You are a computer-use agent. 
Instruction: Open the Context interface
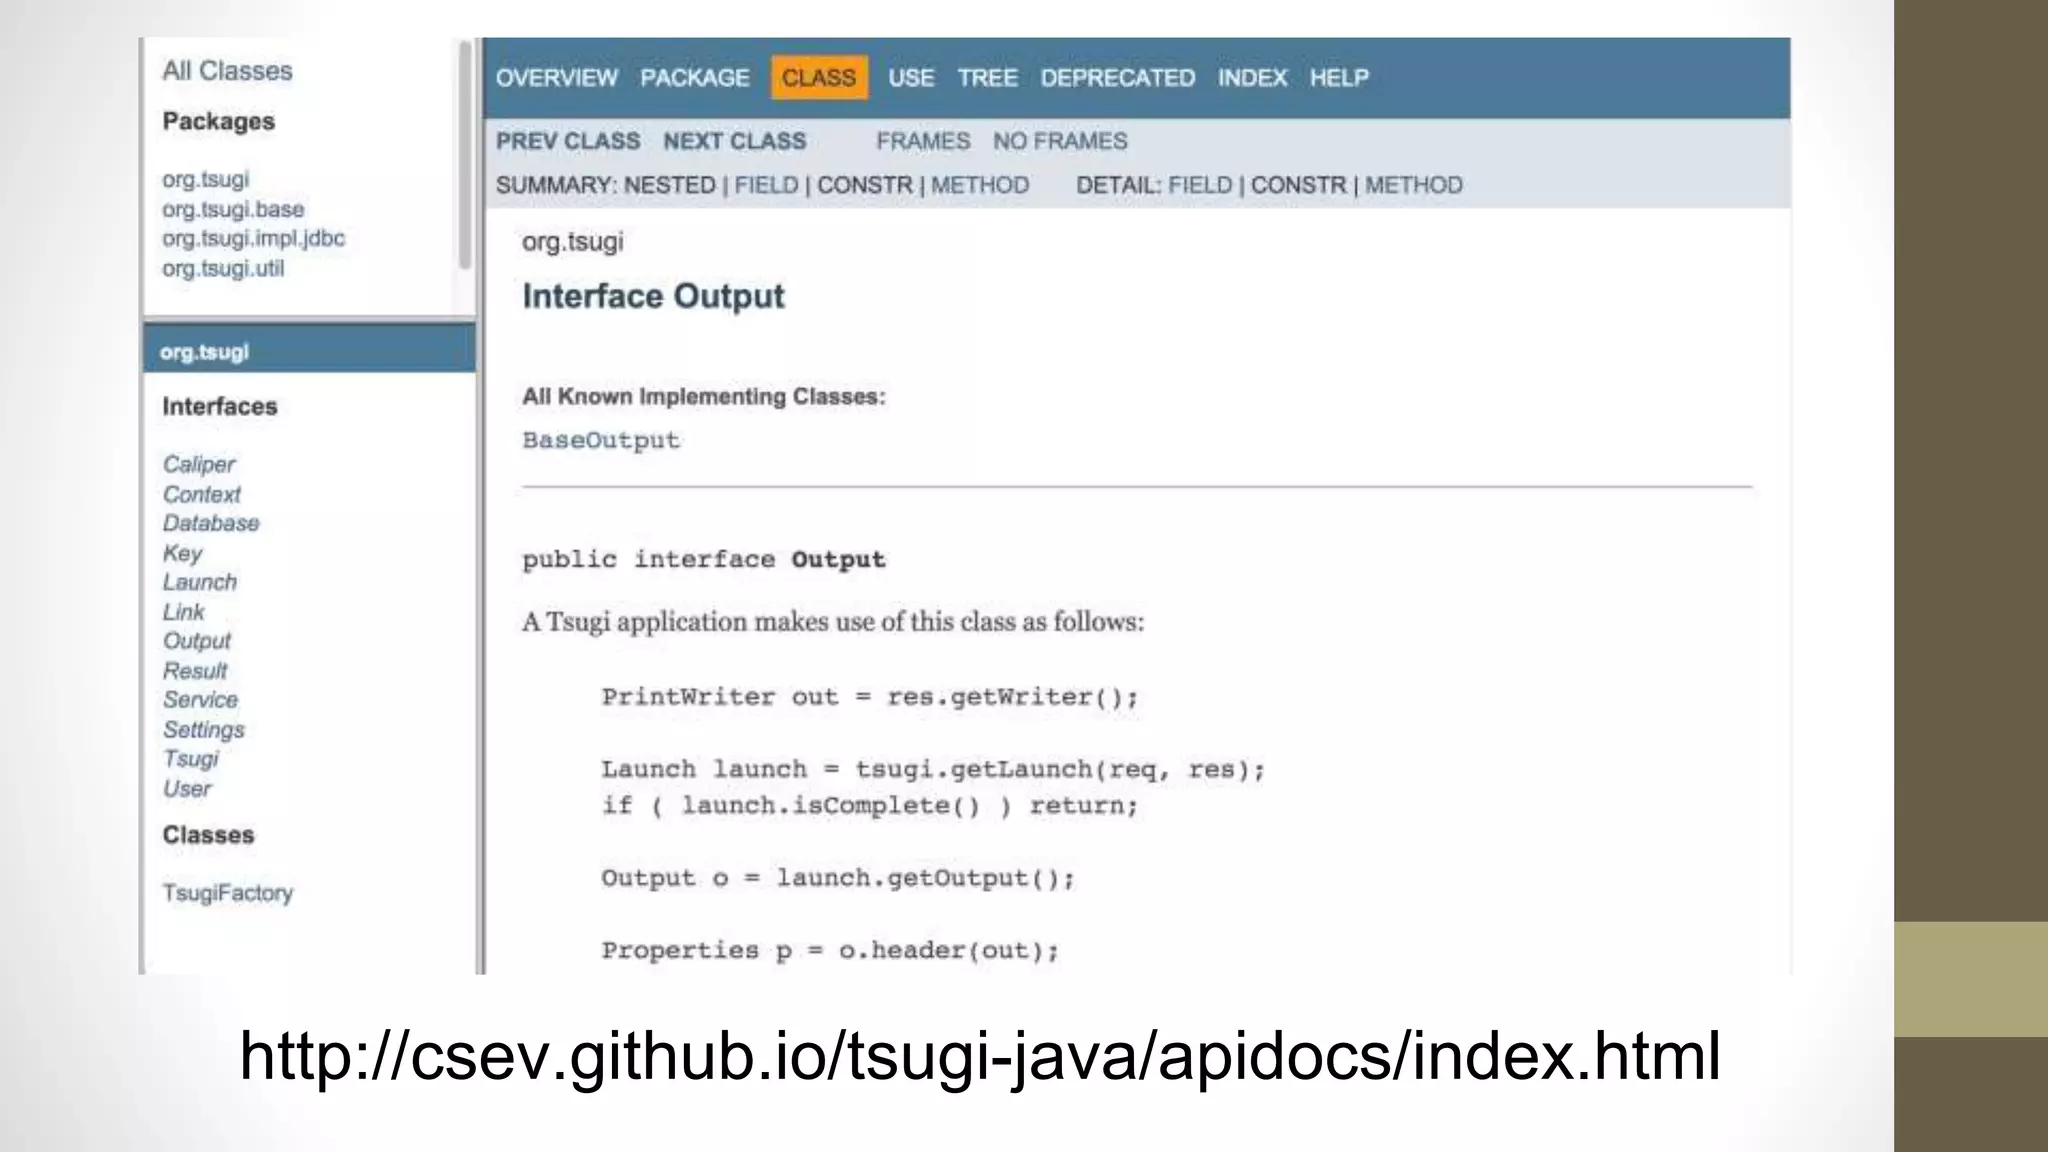[x=201, y=494]
